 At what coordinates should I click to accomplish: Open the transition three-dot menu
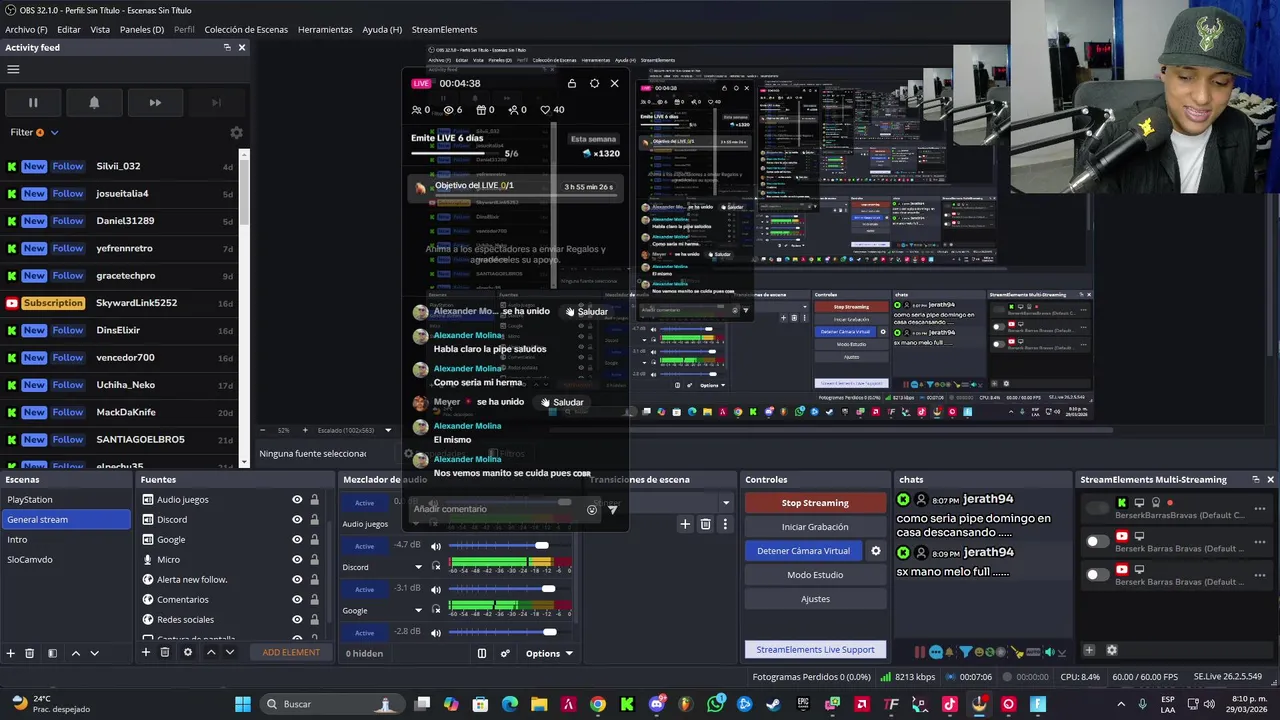tap(725, 524)
